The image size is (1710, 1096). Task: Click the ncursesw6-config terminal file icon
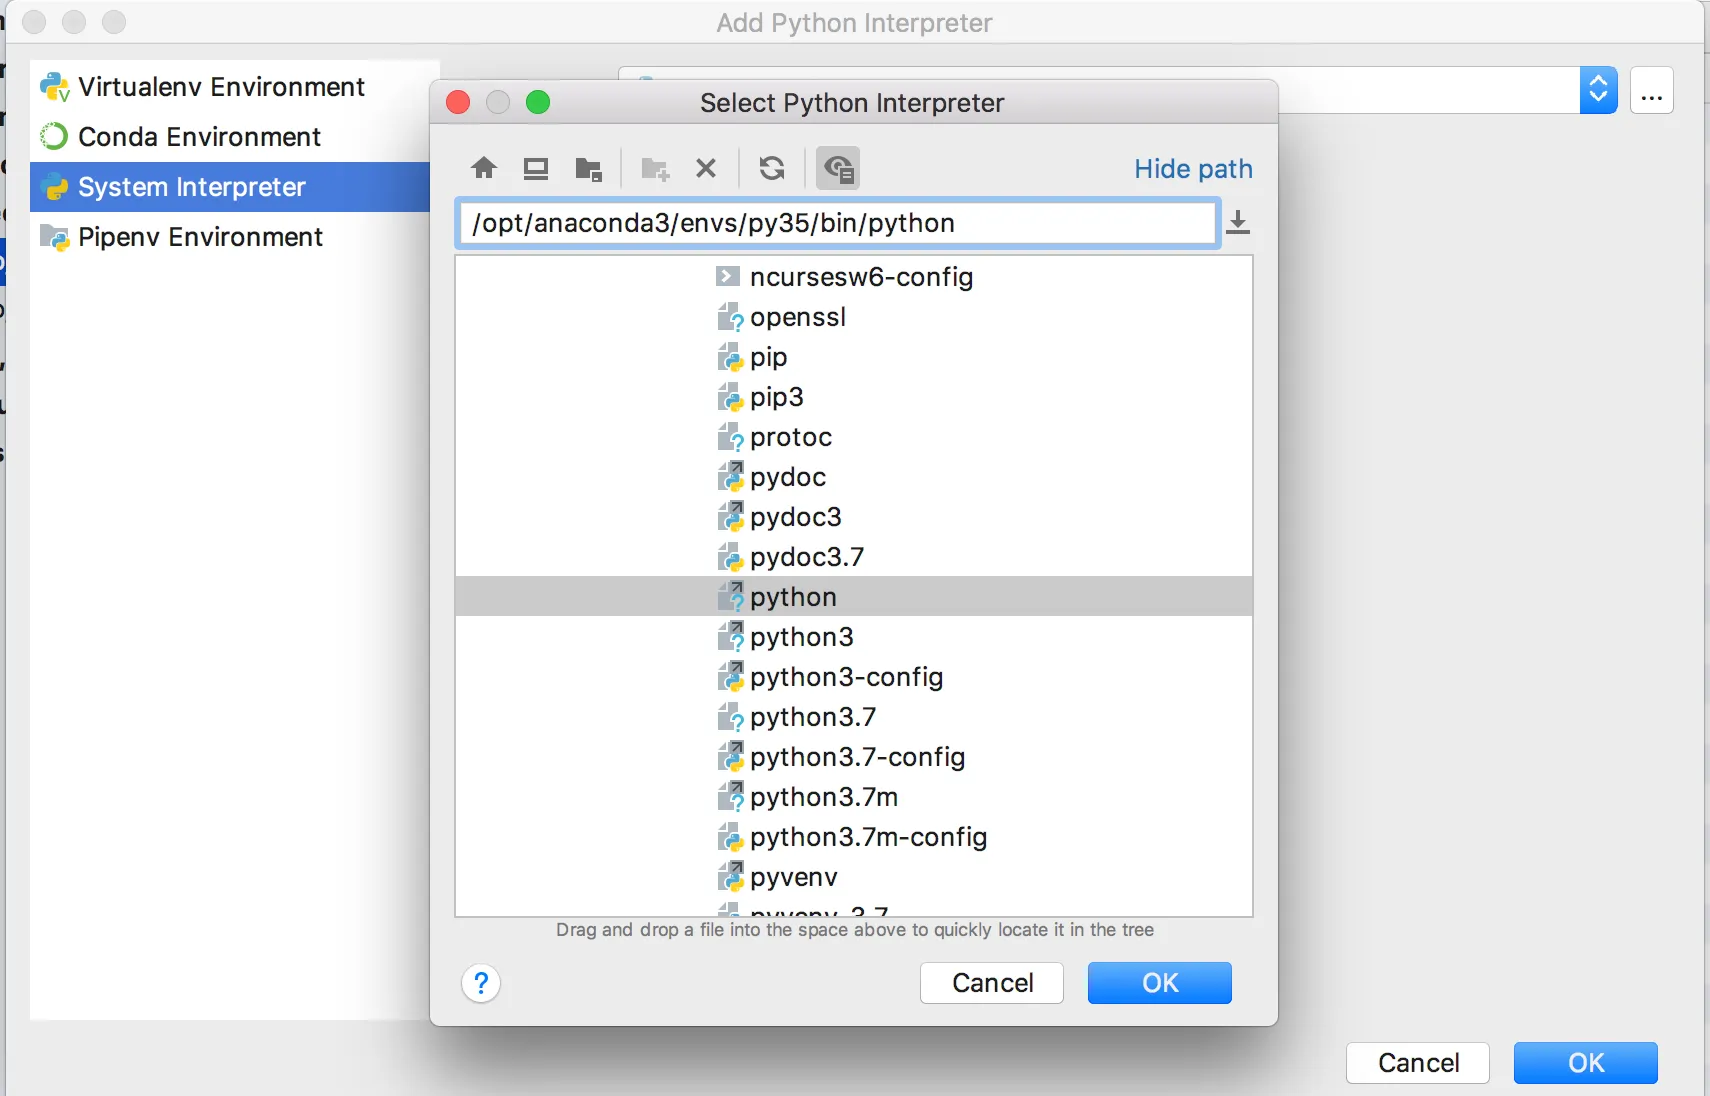coord(728,276)
